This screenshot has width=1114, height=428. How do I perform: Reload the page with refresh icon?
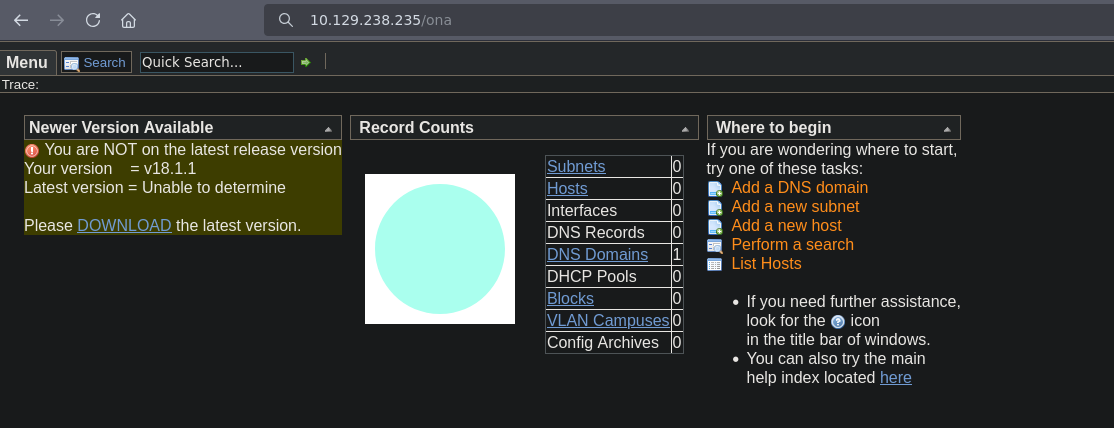[93, 20]
